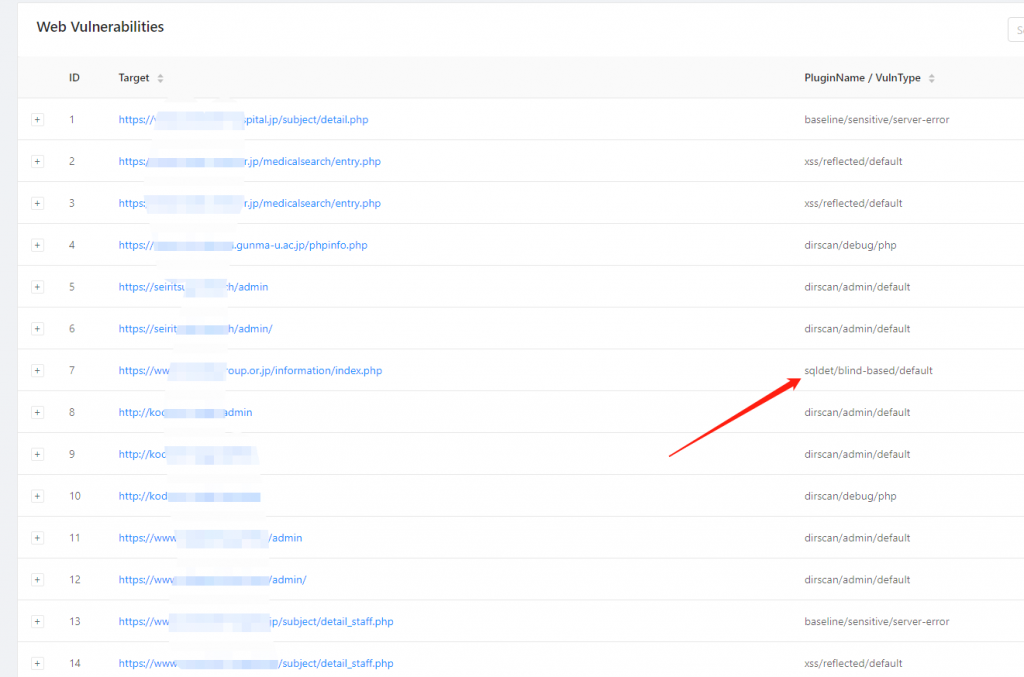Select row 13 baseline/sensitive/server-error cell
Image resolution: width=1024 pixels, height=677 pixels.
(876, 621)
